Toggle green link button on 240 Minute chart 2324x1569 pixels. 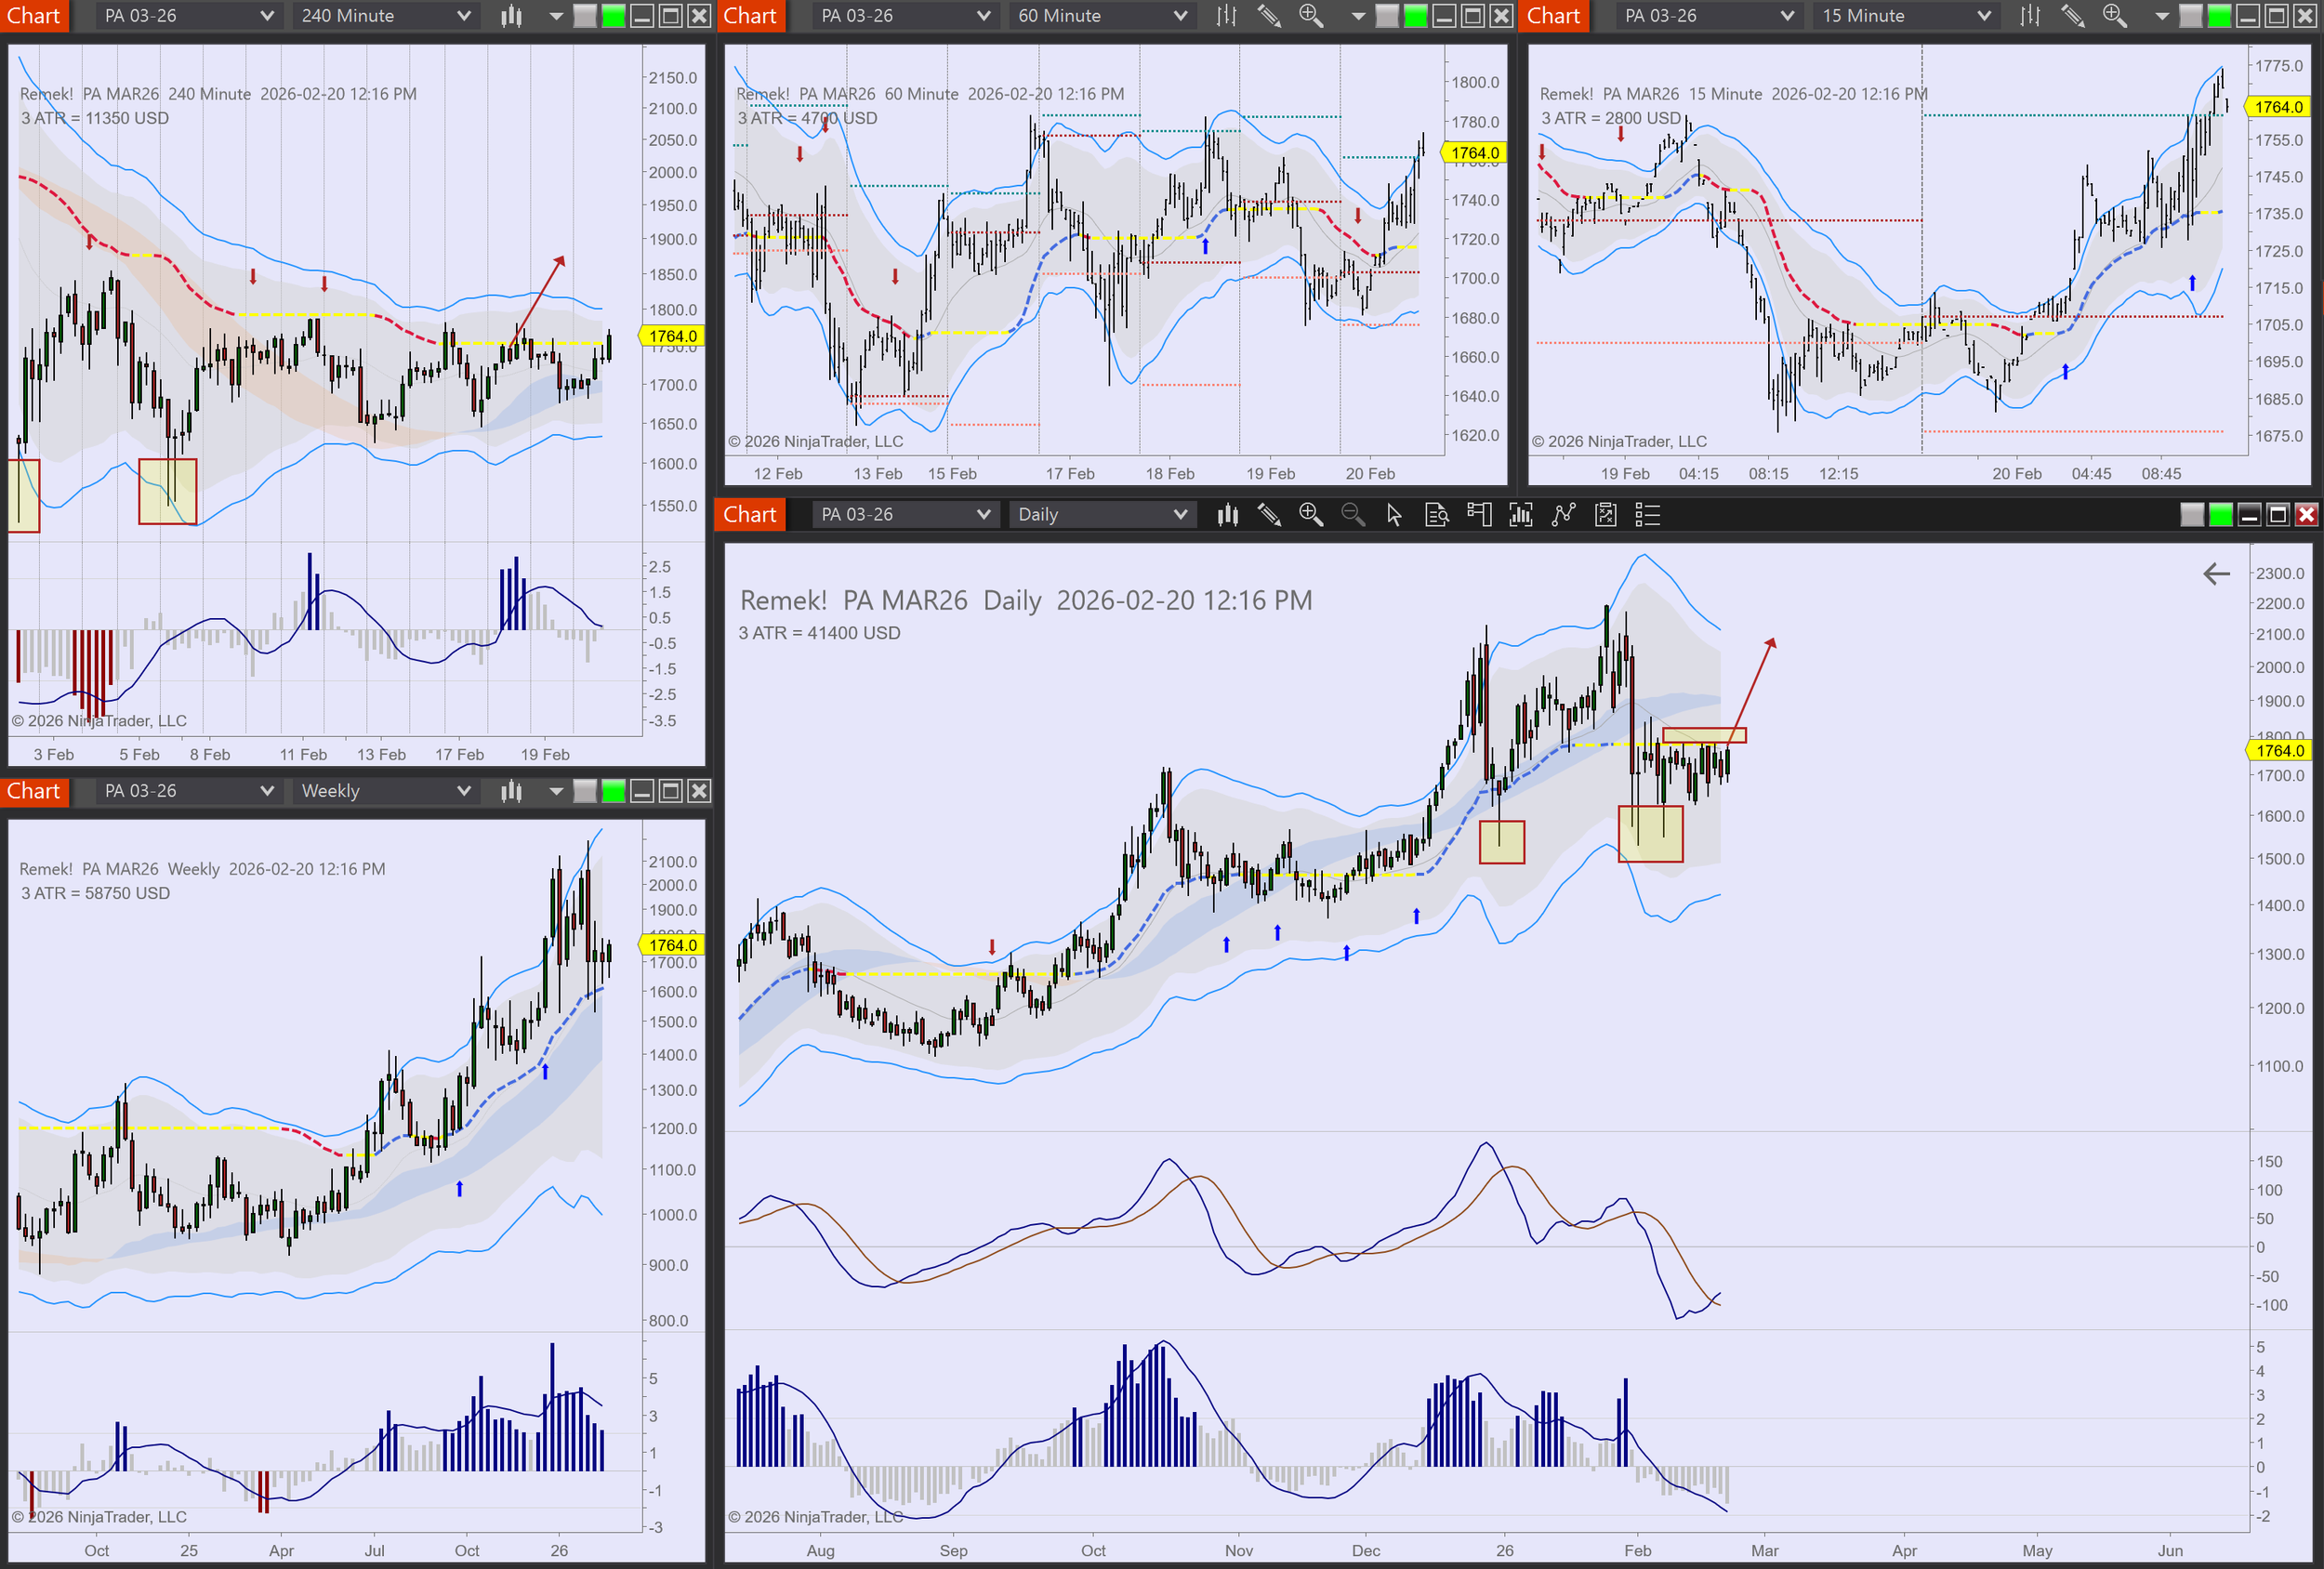click(613, 16)
